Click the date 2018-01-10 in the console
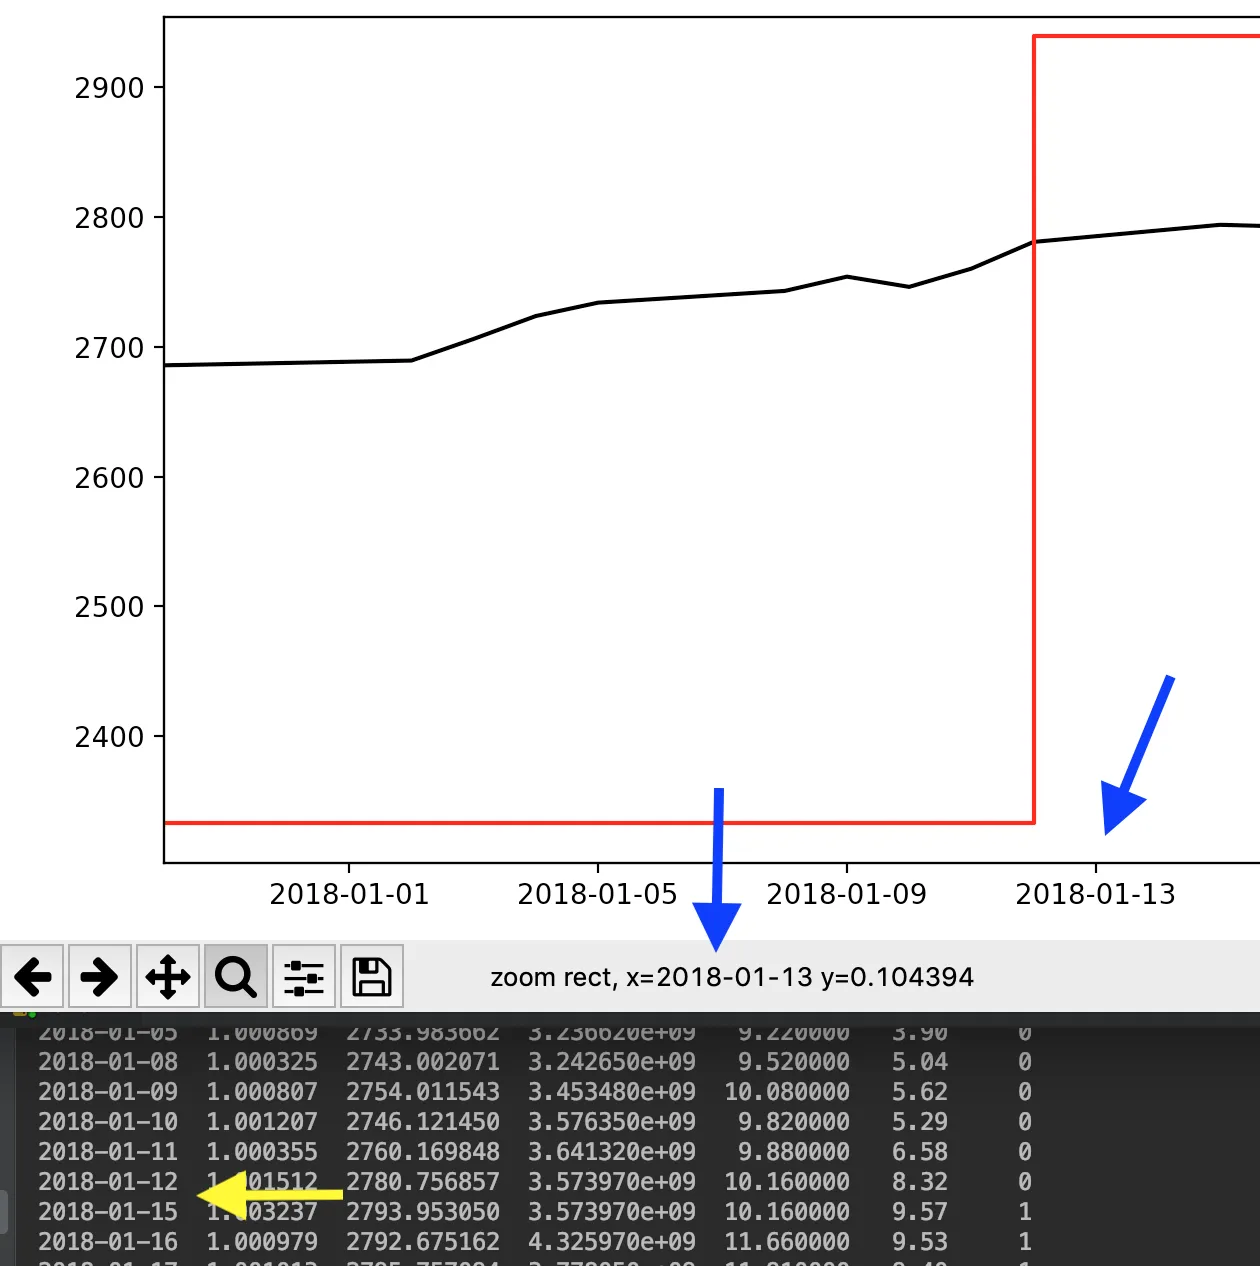Screen dimensions: 1260x1266 pos(108,1121)
